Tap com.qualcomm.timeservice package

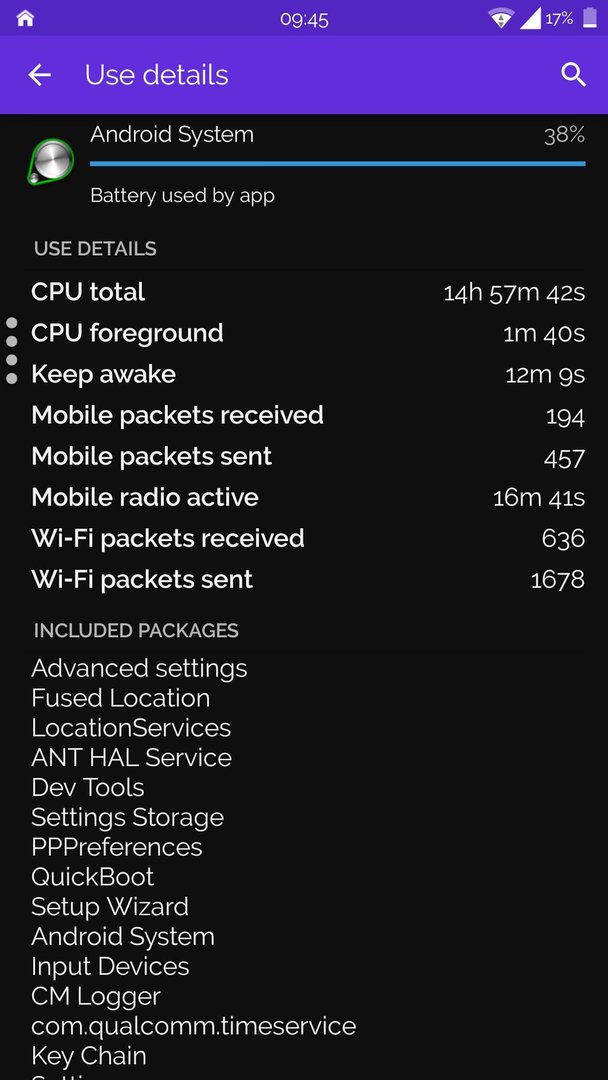coord(193,1026)
